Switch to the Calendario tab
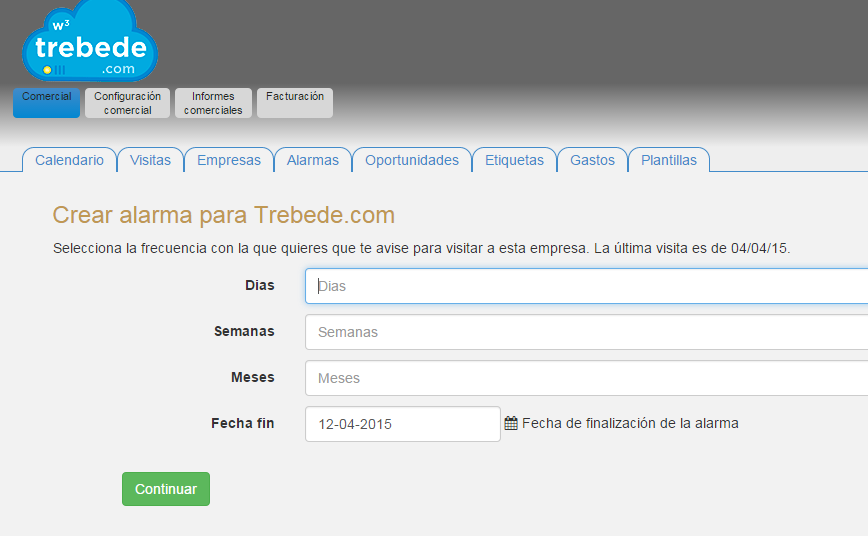868x536 pixels. 69,160
